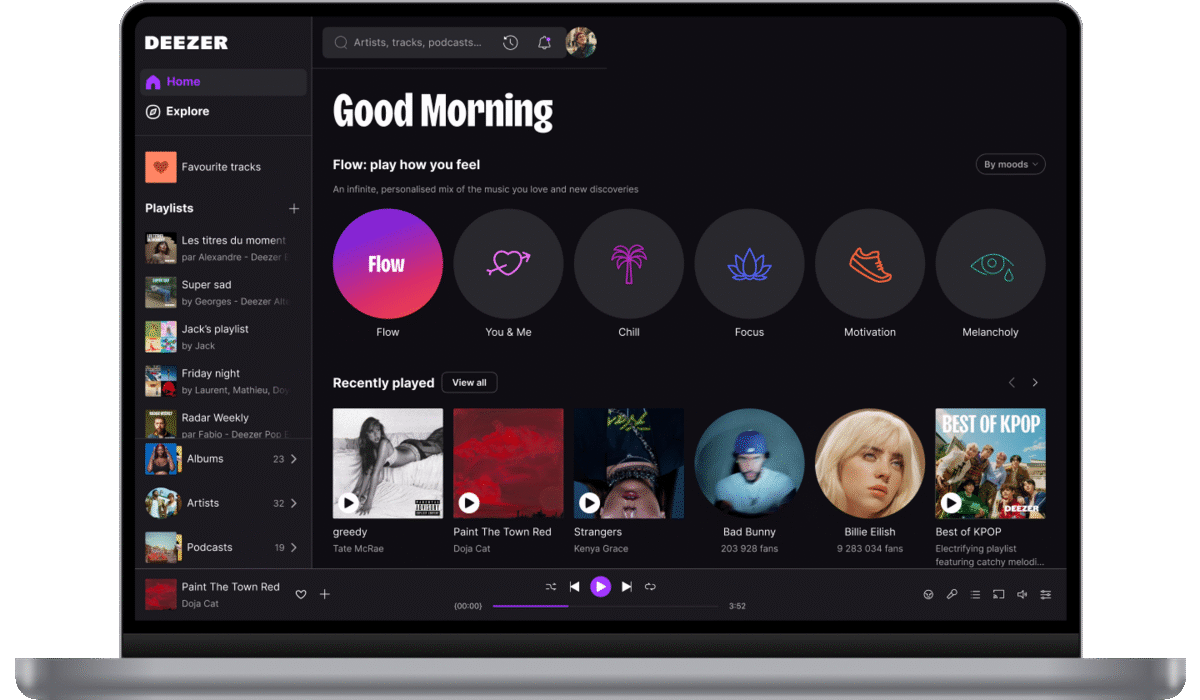The height and width of the screenshot is (700, 1200).
Task: Open listening history clock icon
Action: click(x=510, y=43)
